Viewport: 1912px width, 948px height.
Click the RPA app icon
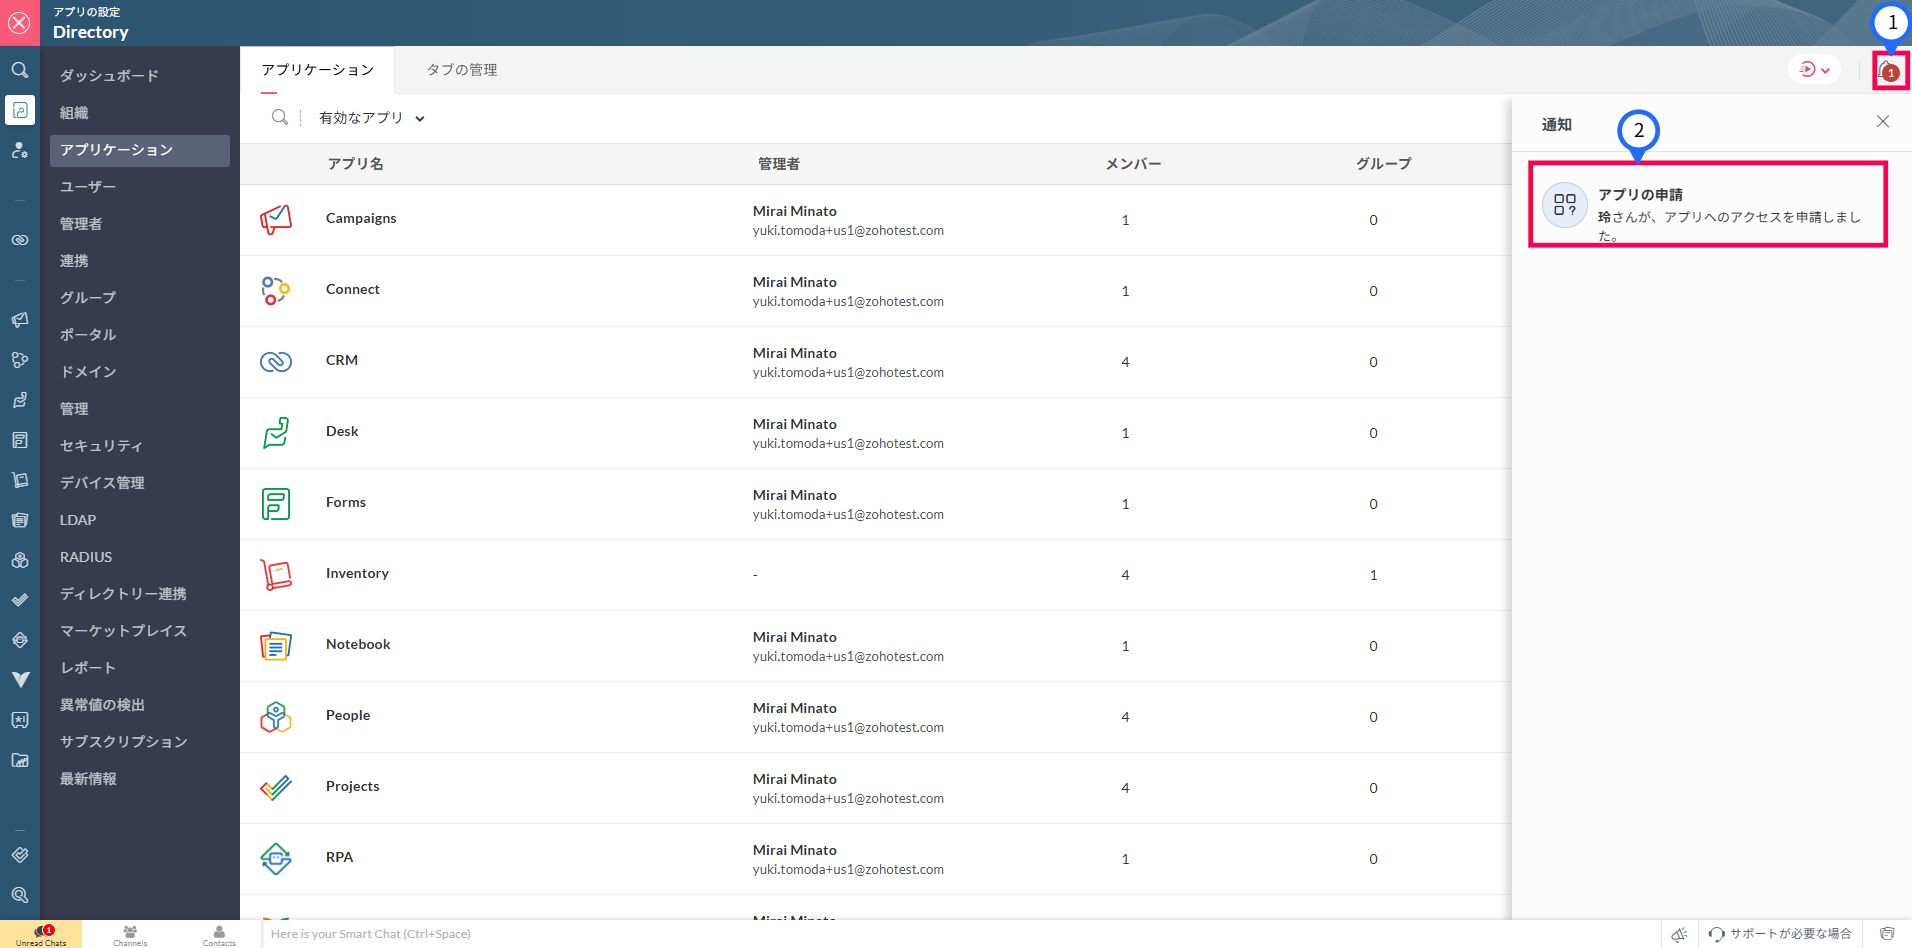[276, 859]
